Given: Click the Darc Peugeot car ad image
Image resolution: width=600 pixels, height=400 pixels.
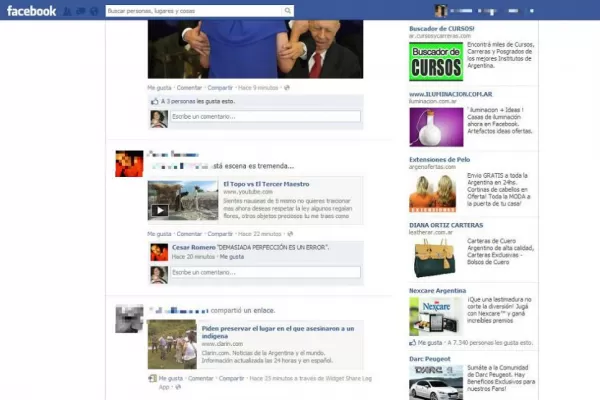Looking at the screenshot, I should (436, 383).
